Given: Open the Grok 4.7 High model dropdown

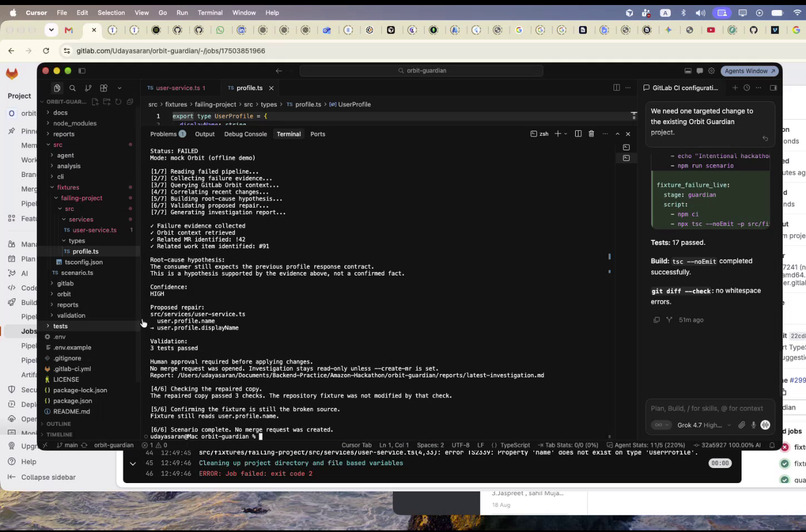Looking at the screenshot, I should pyautogui.click(x=704, y=425).
